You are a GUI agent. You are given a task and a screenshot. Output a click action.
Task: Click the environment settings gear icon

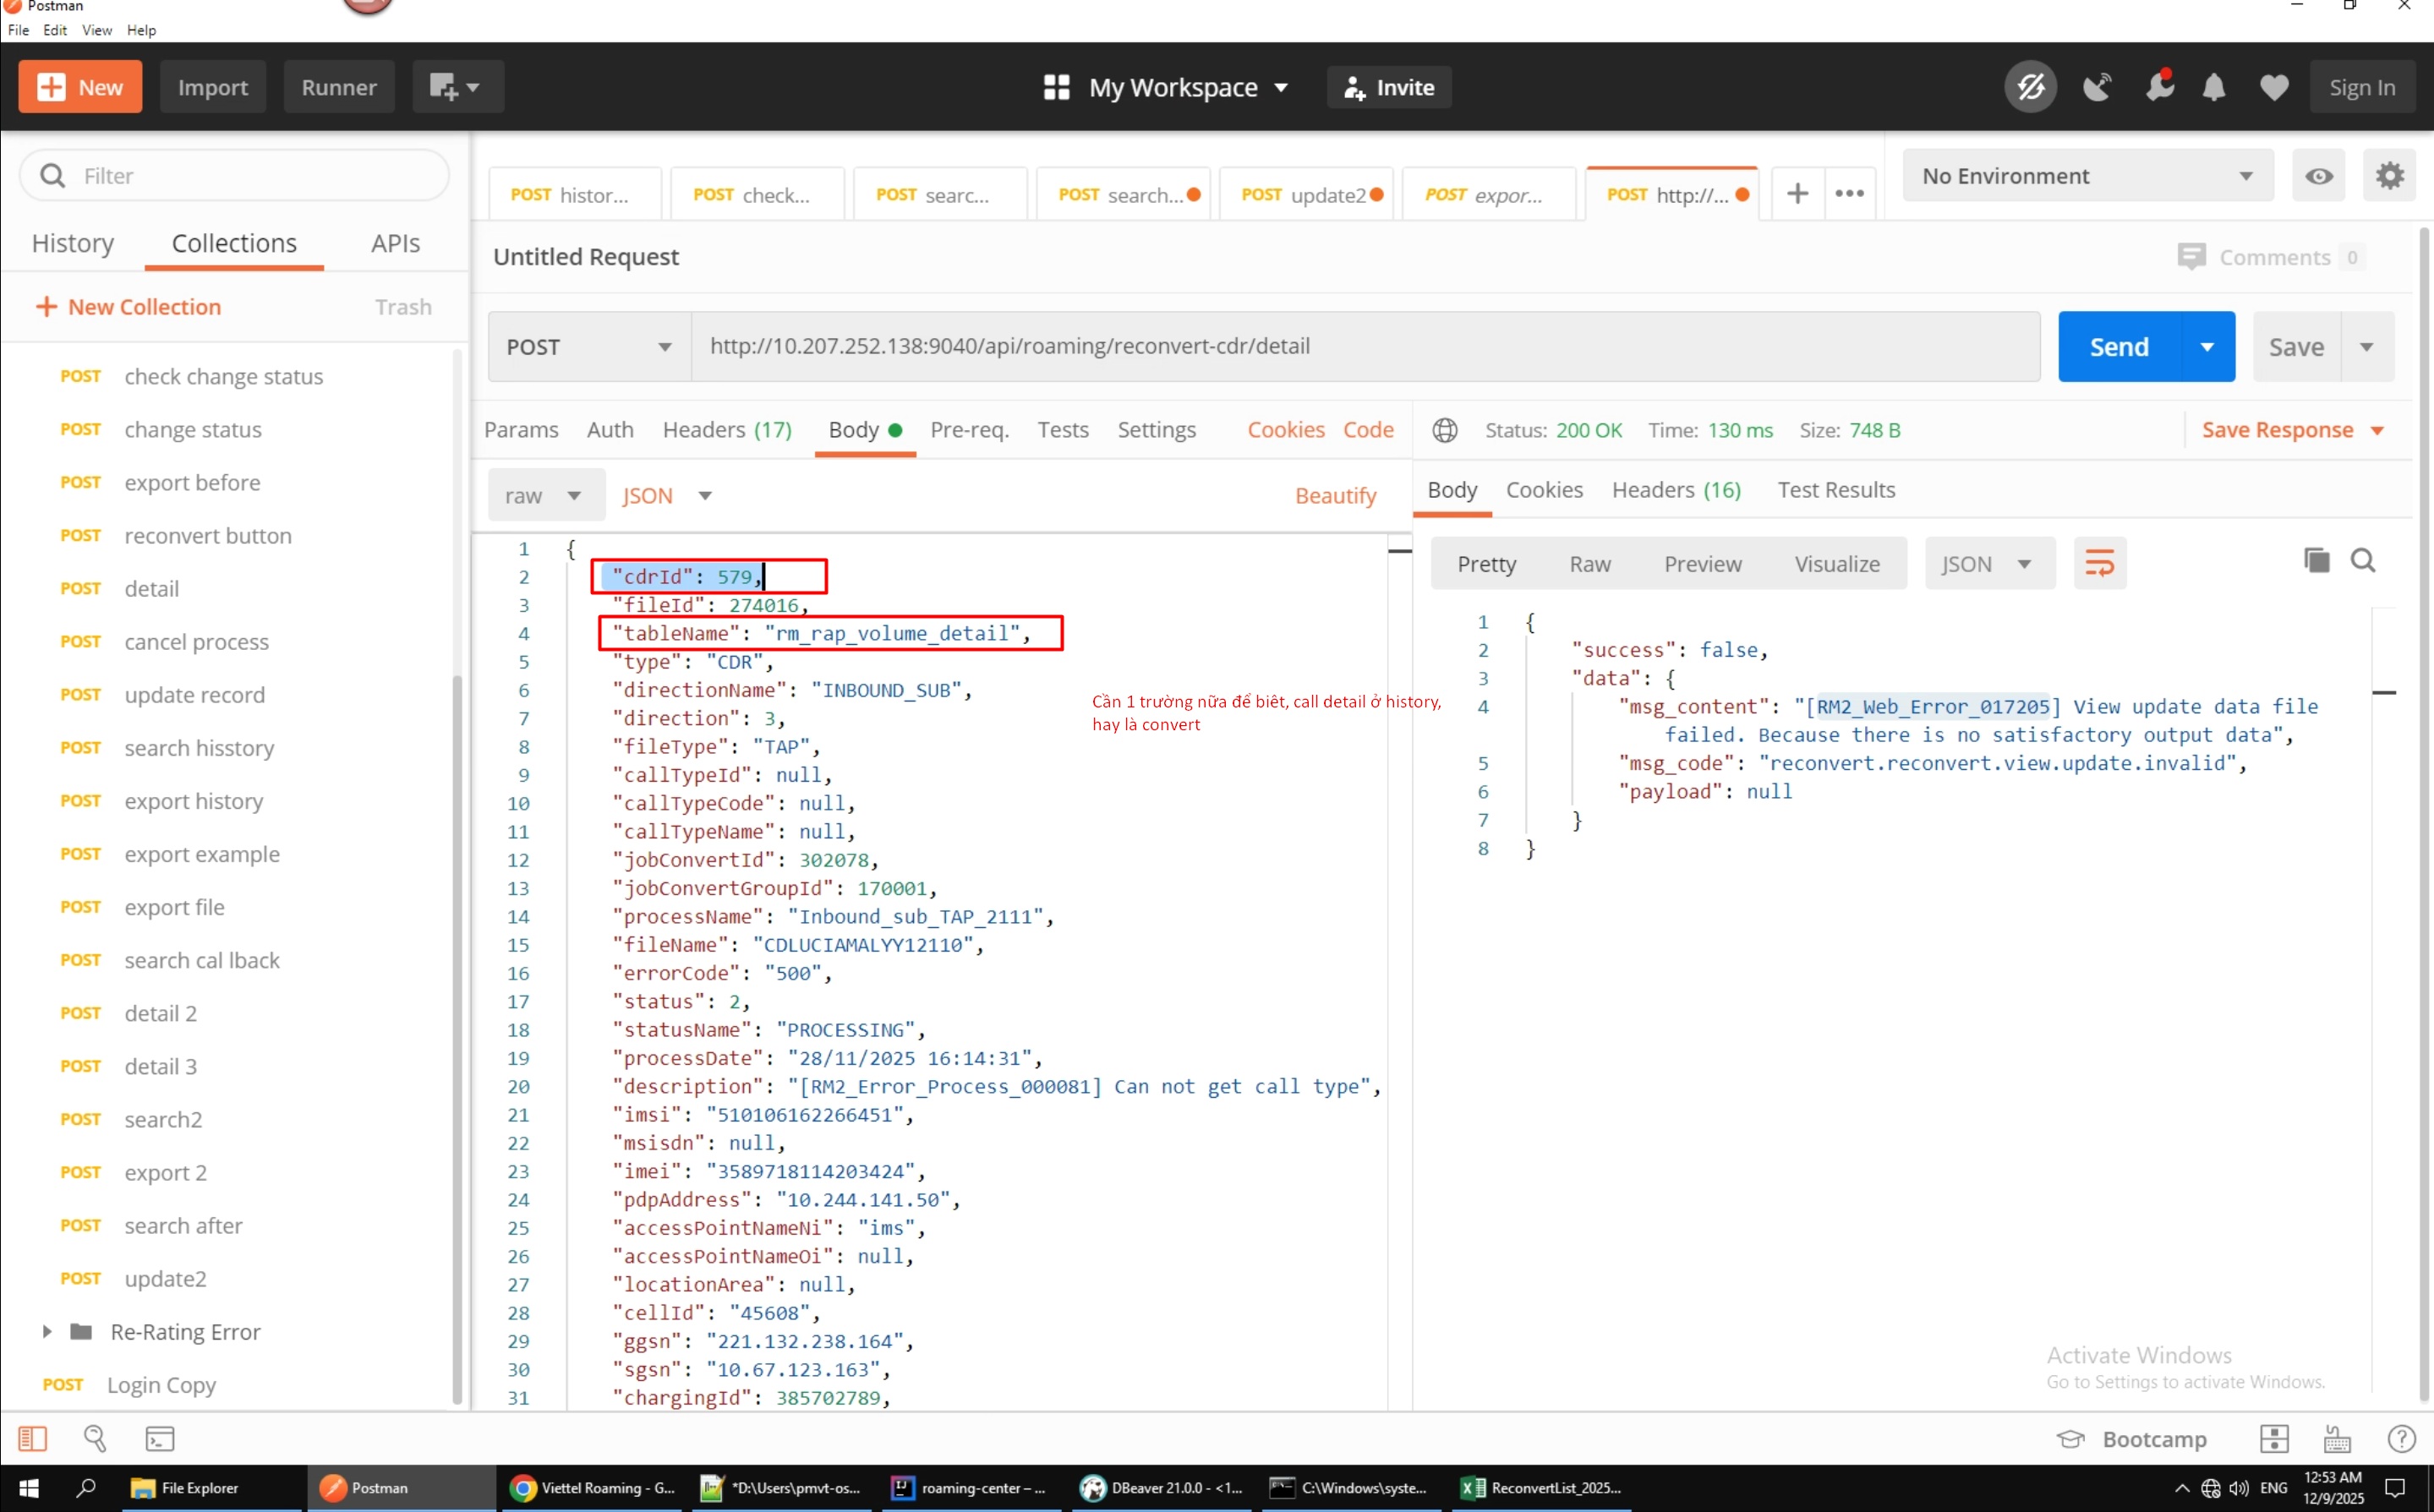click(x=2389, y=176)
